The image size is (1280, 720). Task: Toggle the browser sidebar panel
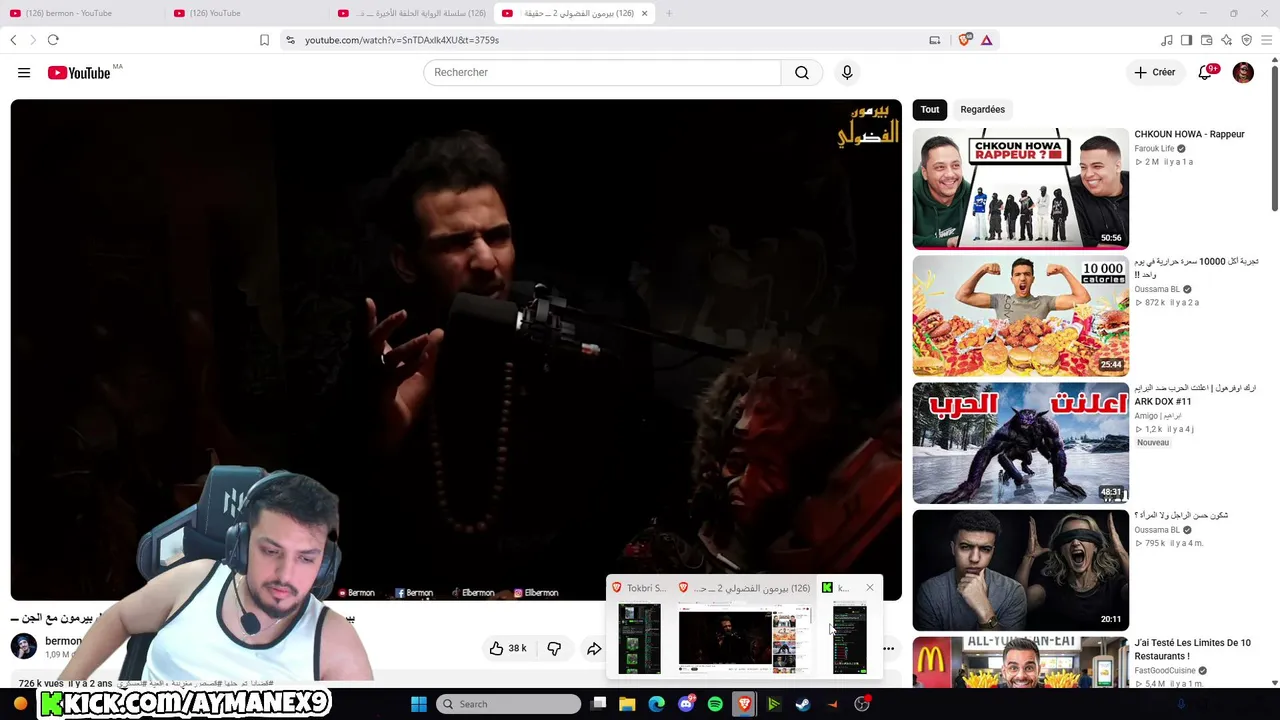tap(1187, 40)
